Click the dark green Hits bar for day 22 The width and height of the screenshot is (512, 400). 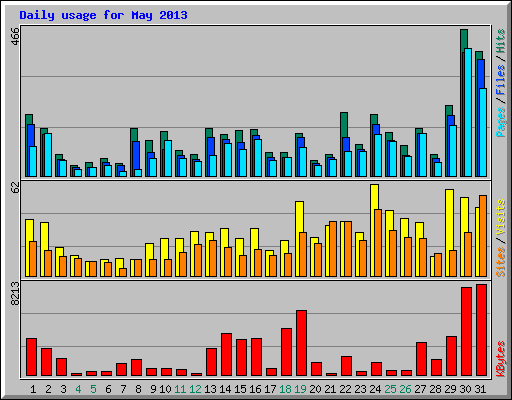[x=344, y=125]
